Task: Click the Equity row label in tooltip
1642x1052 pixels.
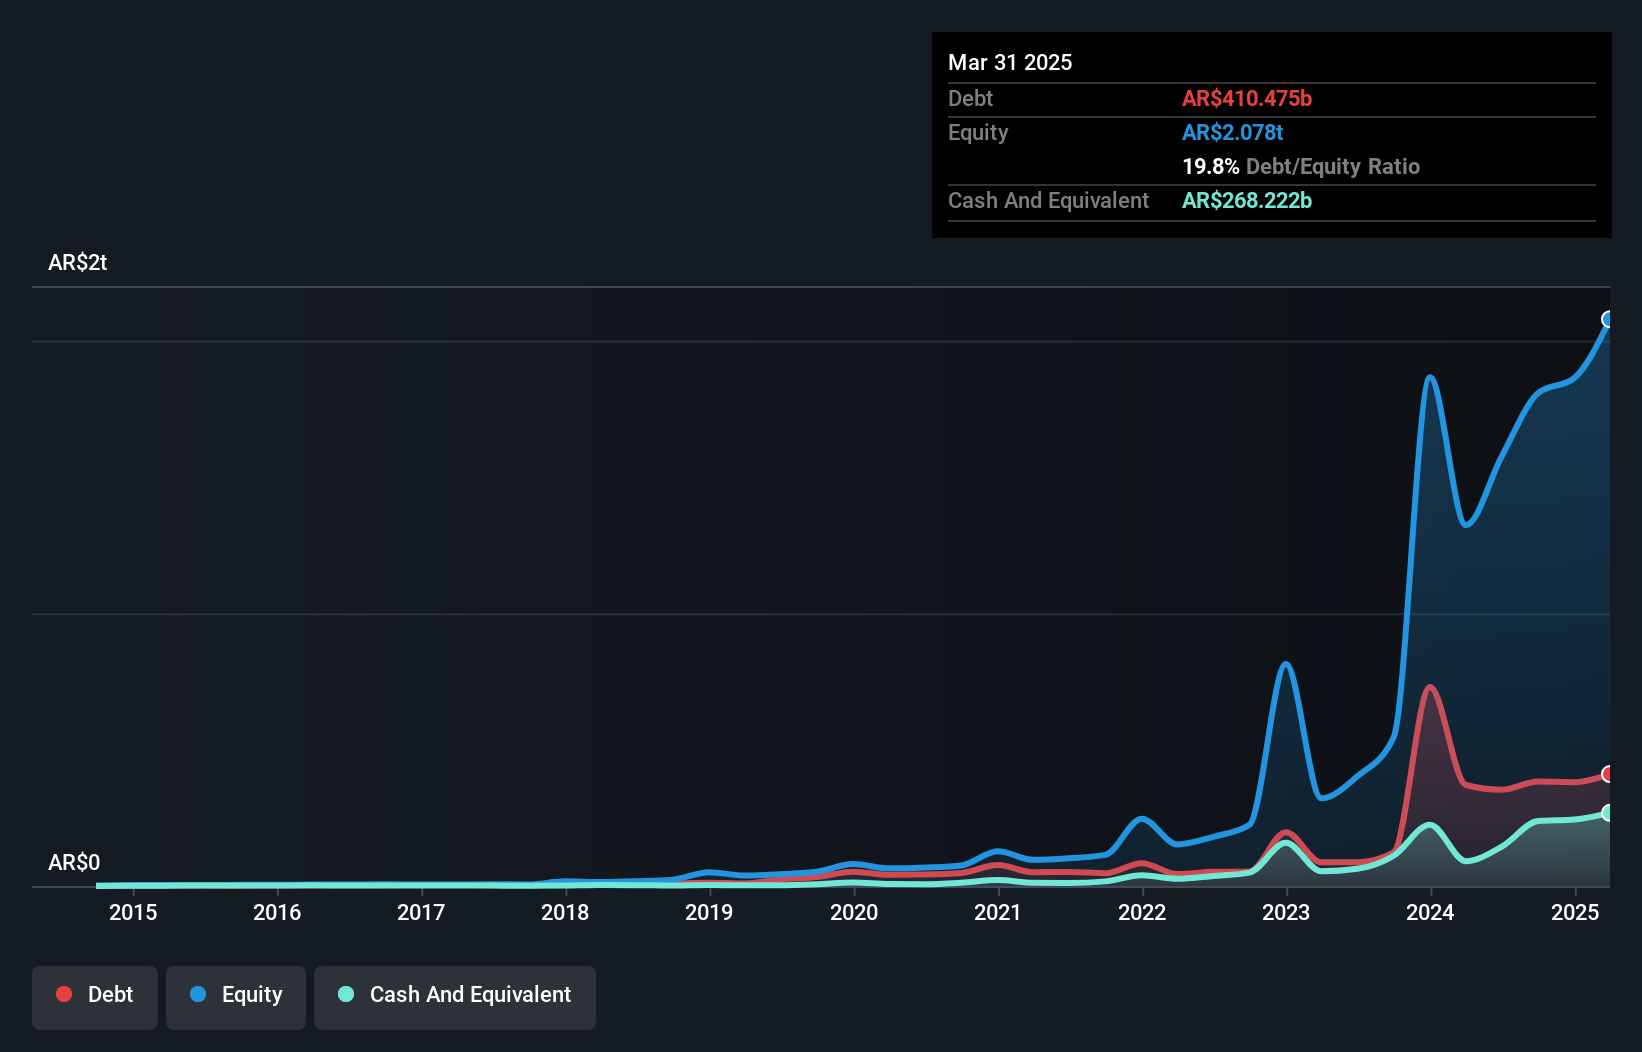Action: tap(978, 132)
